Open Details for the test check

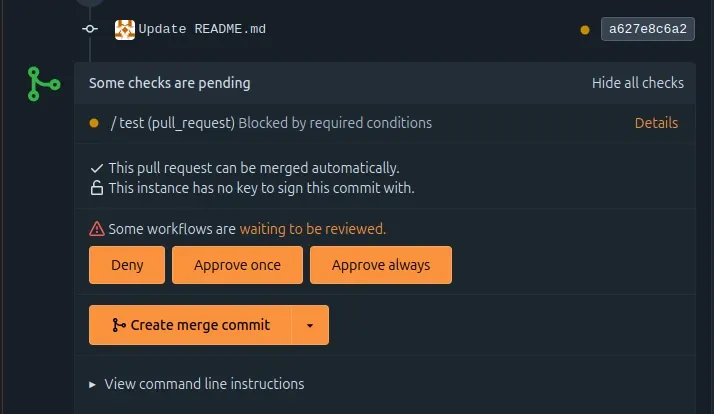tap(656, 123)
